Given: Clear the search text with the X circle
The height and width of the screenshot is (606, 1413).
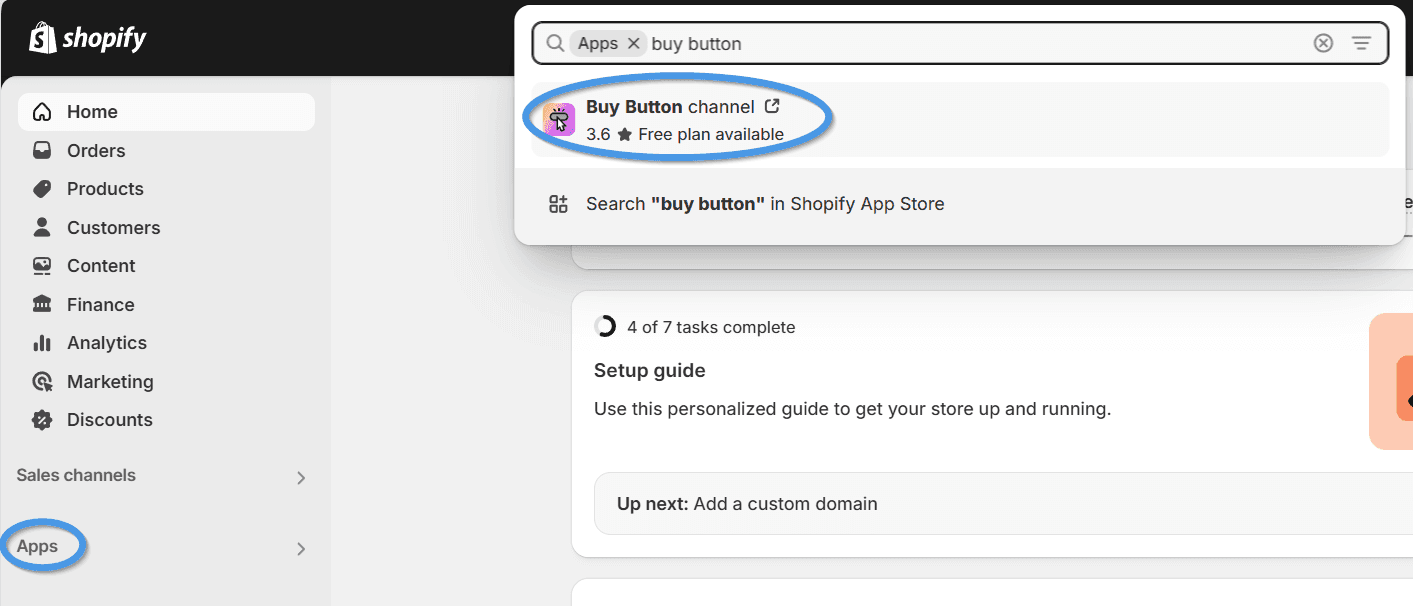Looking at the screenshot, I should [1323, 43].
